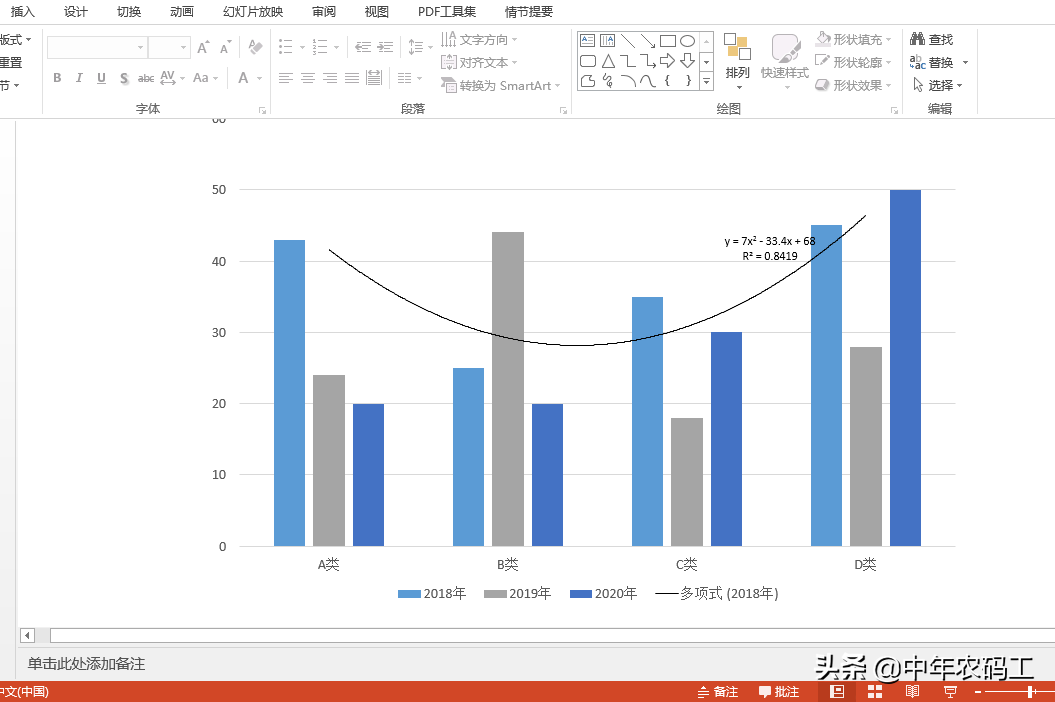Screen dimensions: 1055x702
Task: Click the increase indent icon
Action: pos(386,47)
